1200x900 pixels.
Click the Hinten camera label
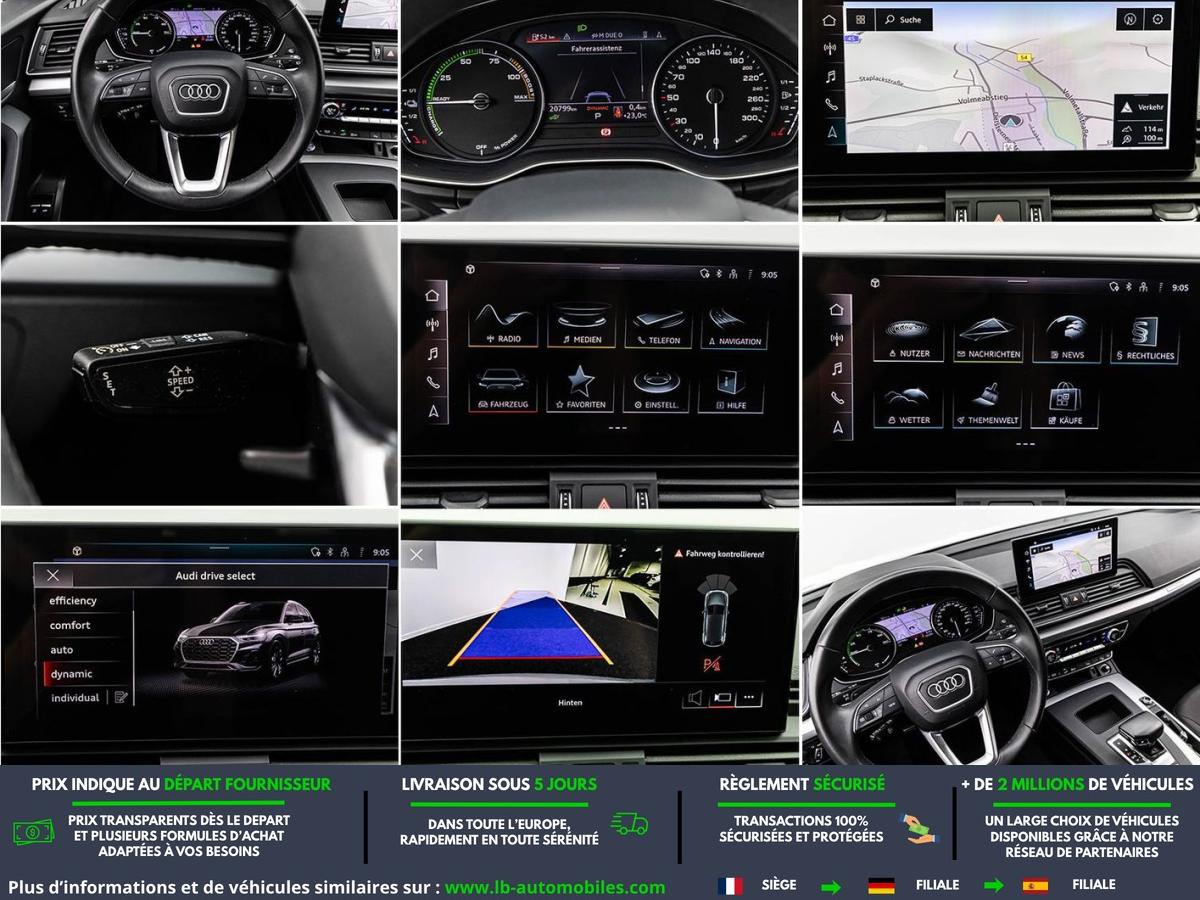click(x=570, y=703)
